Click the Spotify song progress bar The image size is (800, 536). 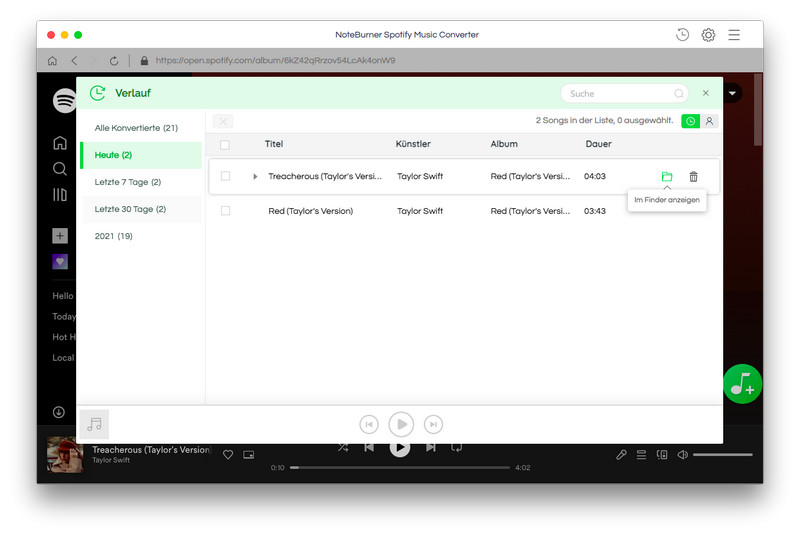[x=400, y=467]
